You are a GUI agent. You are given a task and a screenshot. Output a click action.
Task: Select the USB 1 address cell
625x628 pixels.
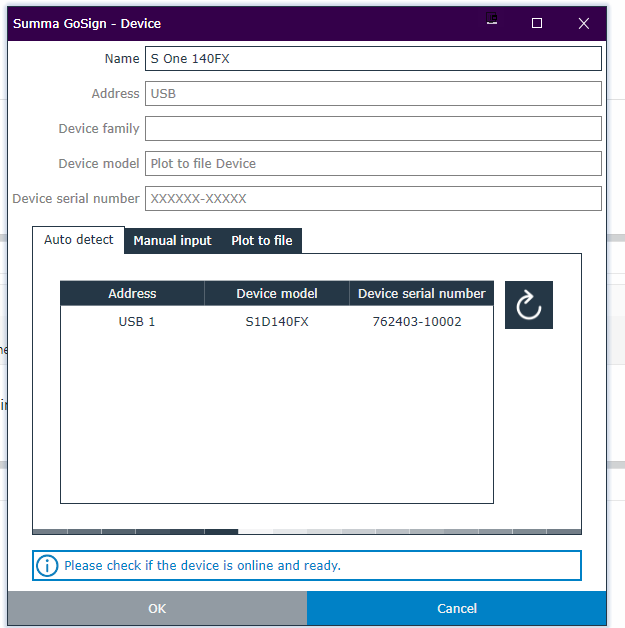137,322
